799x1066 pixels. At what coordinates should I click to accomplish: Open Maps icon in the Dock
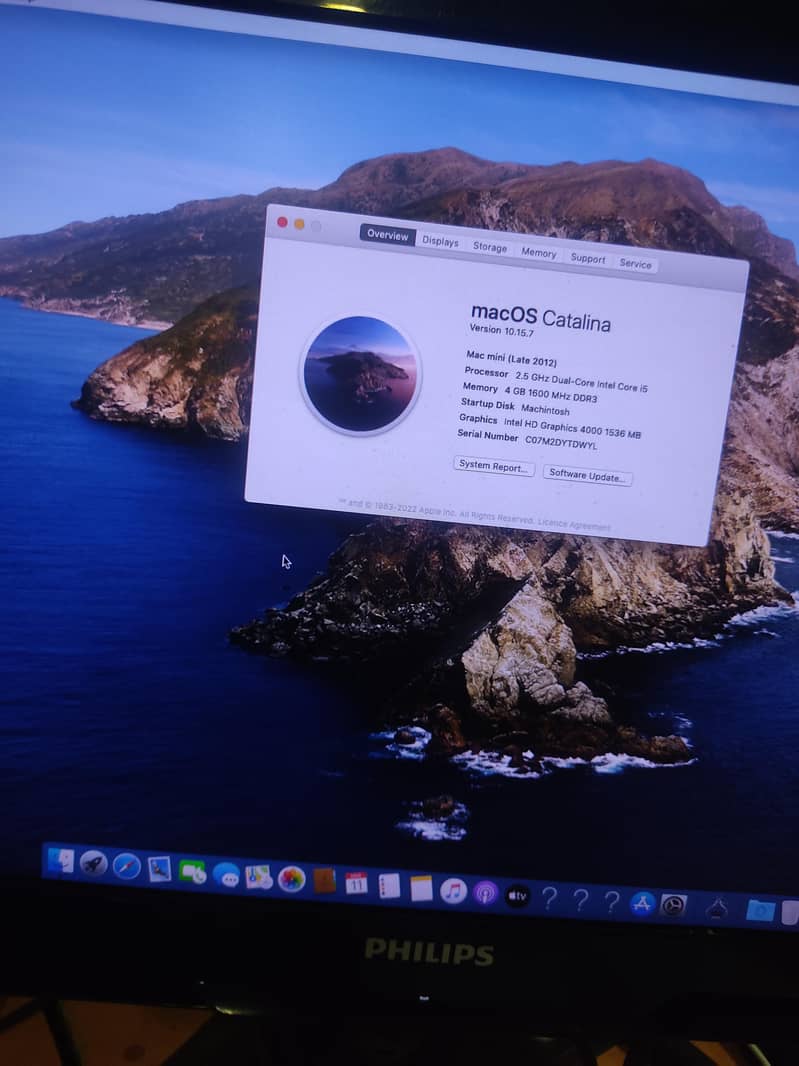click(258, 877)
